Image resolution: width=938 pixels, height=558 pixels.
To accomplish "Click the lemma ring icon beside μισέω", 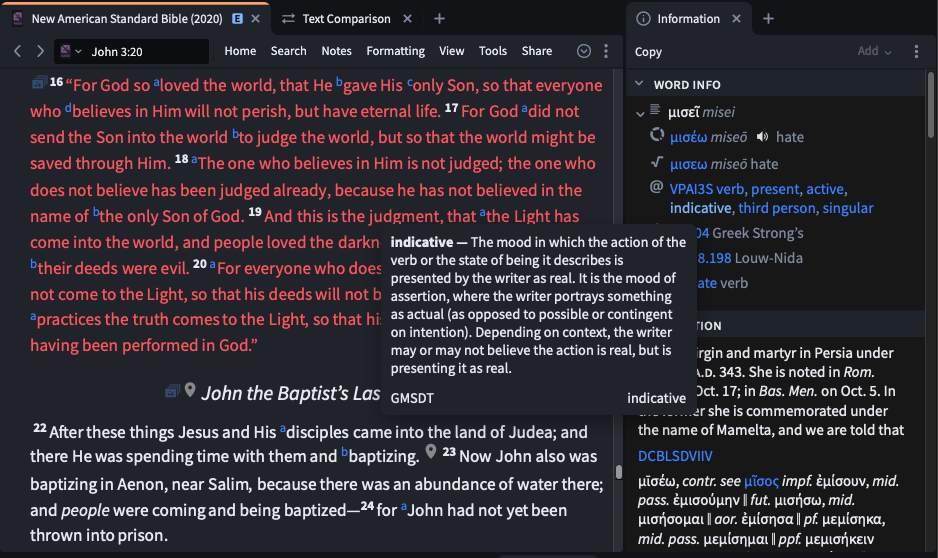I will 657,135.
